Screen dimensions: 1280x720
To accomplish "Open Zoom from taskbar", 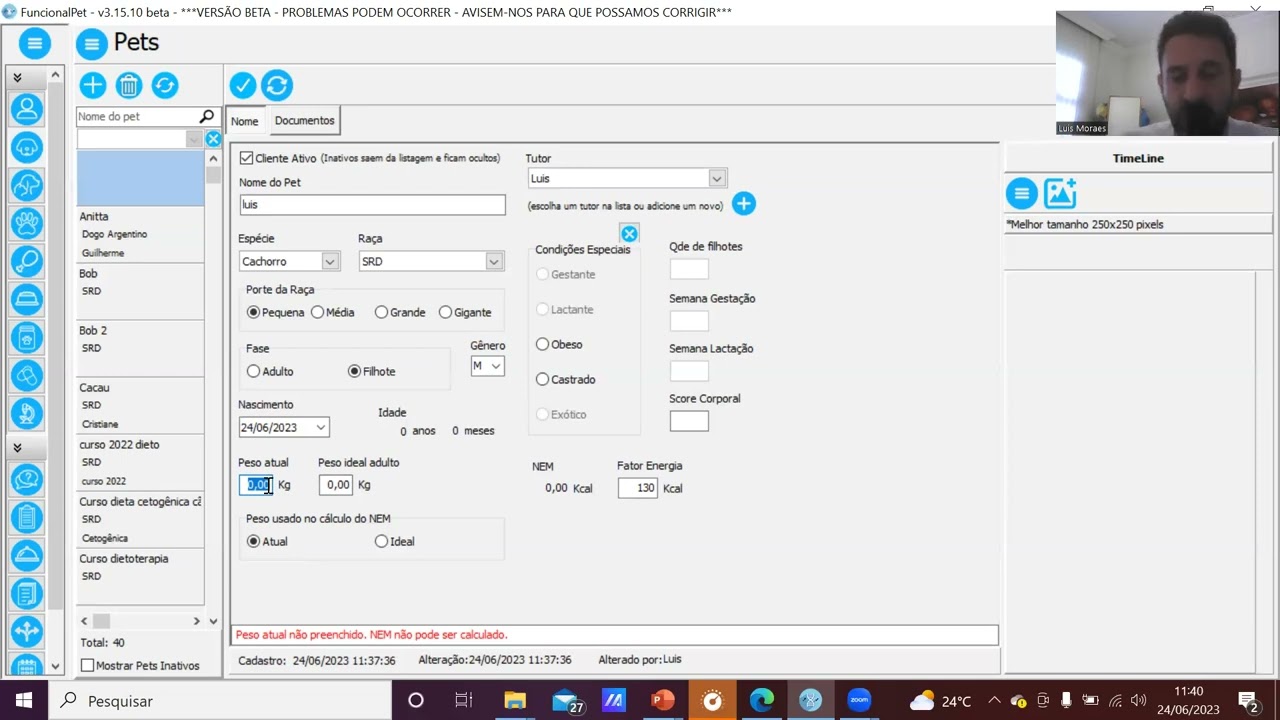I will tap(859, 700).
